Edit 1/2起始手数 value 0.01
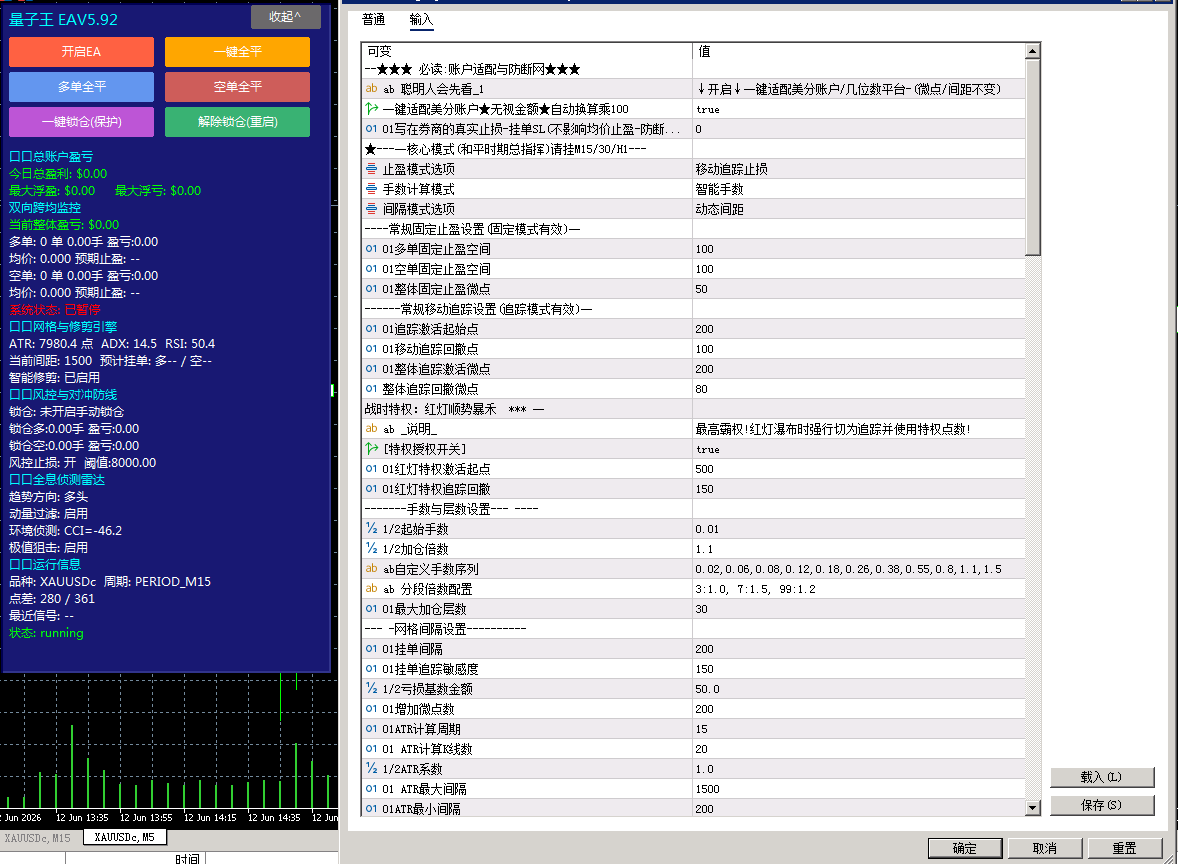1178x864 pixels. 859,529
